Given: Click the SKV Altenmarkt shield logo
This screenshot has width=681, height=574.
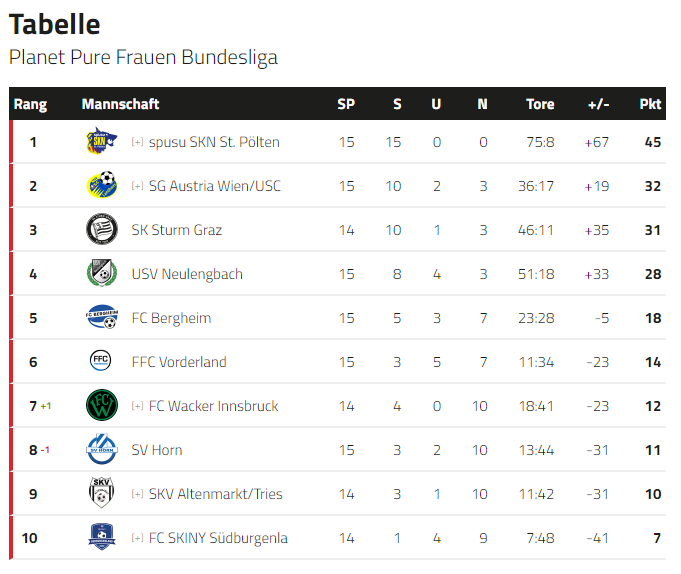Looking at the screenshot, I should [x=101, y=493].
